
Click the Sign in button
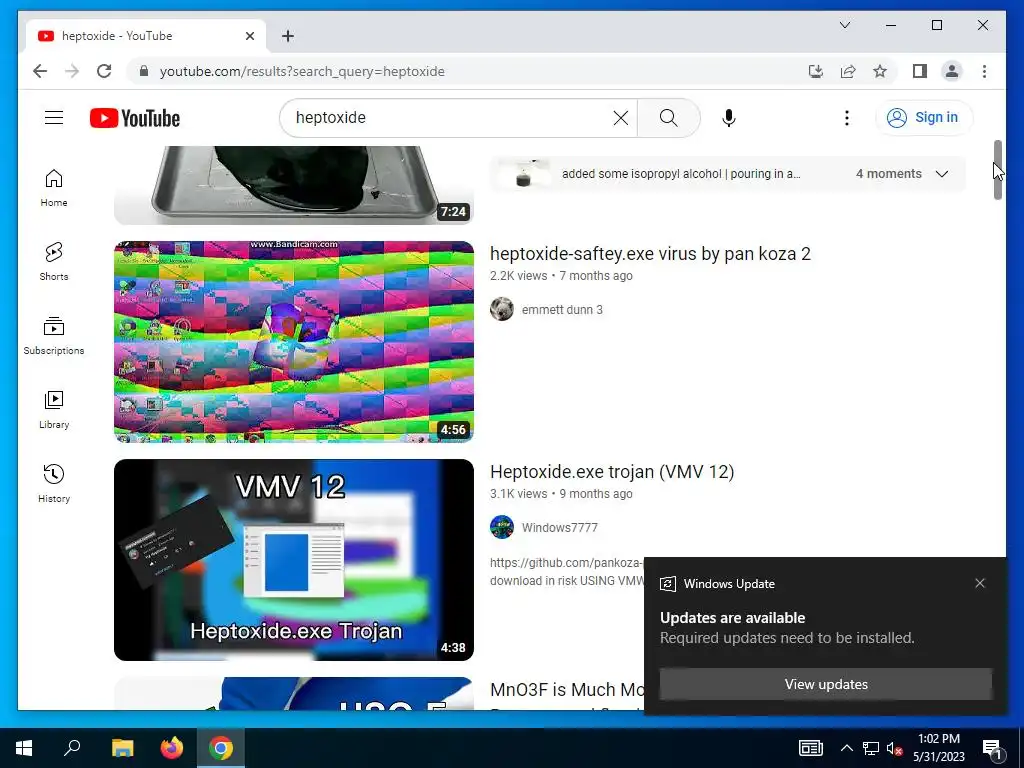[924, 118]
